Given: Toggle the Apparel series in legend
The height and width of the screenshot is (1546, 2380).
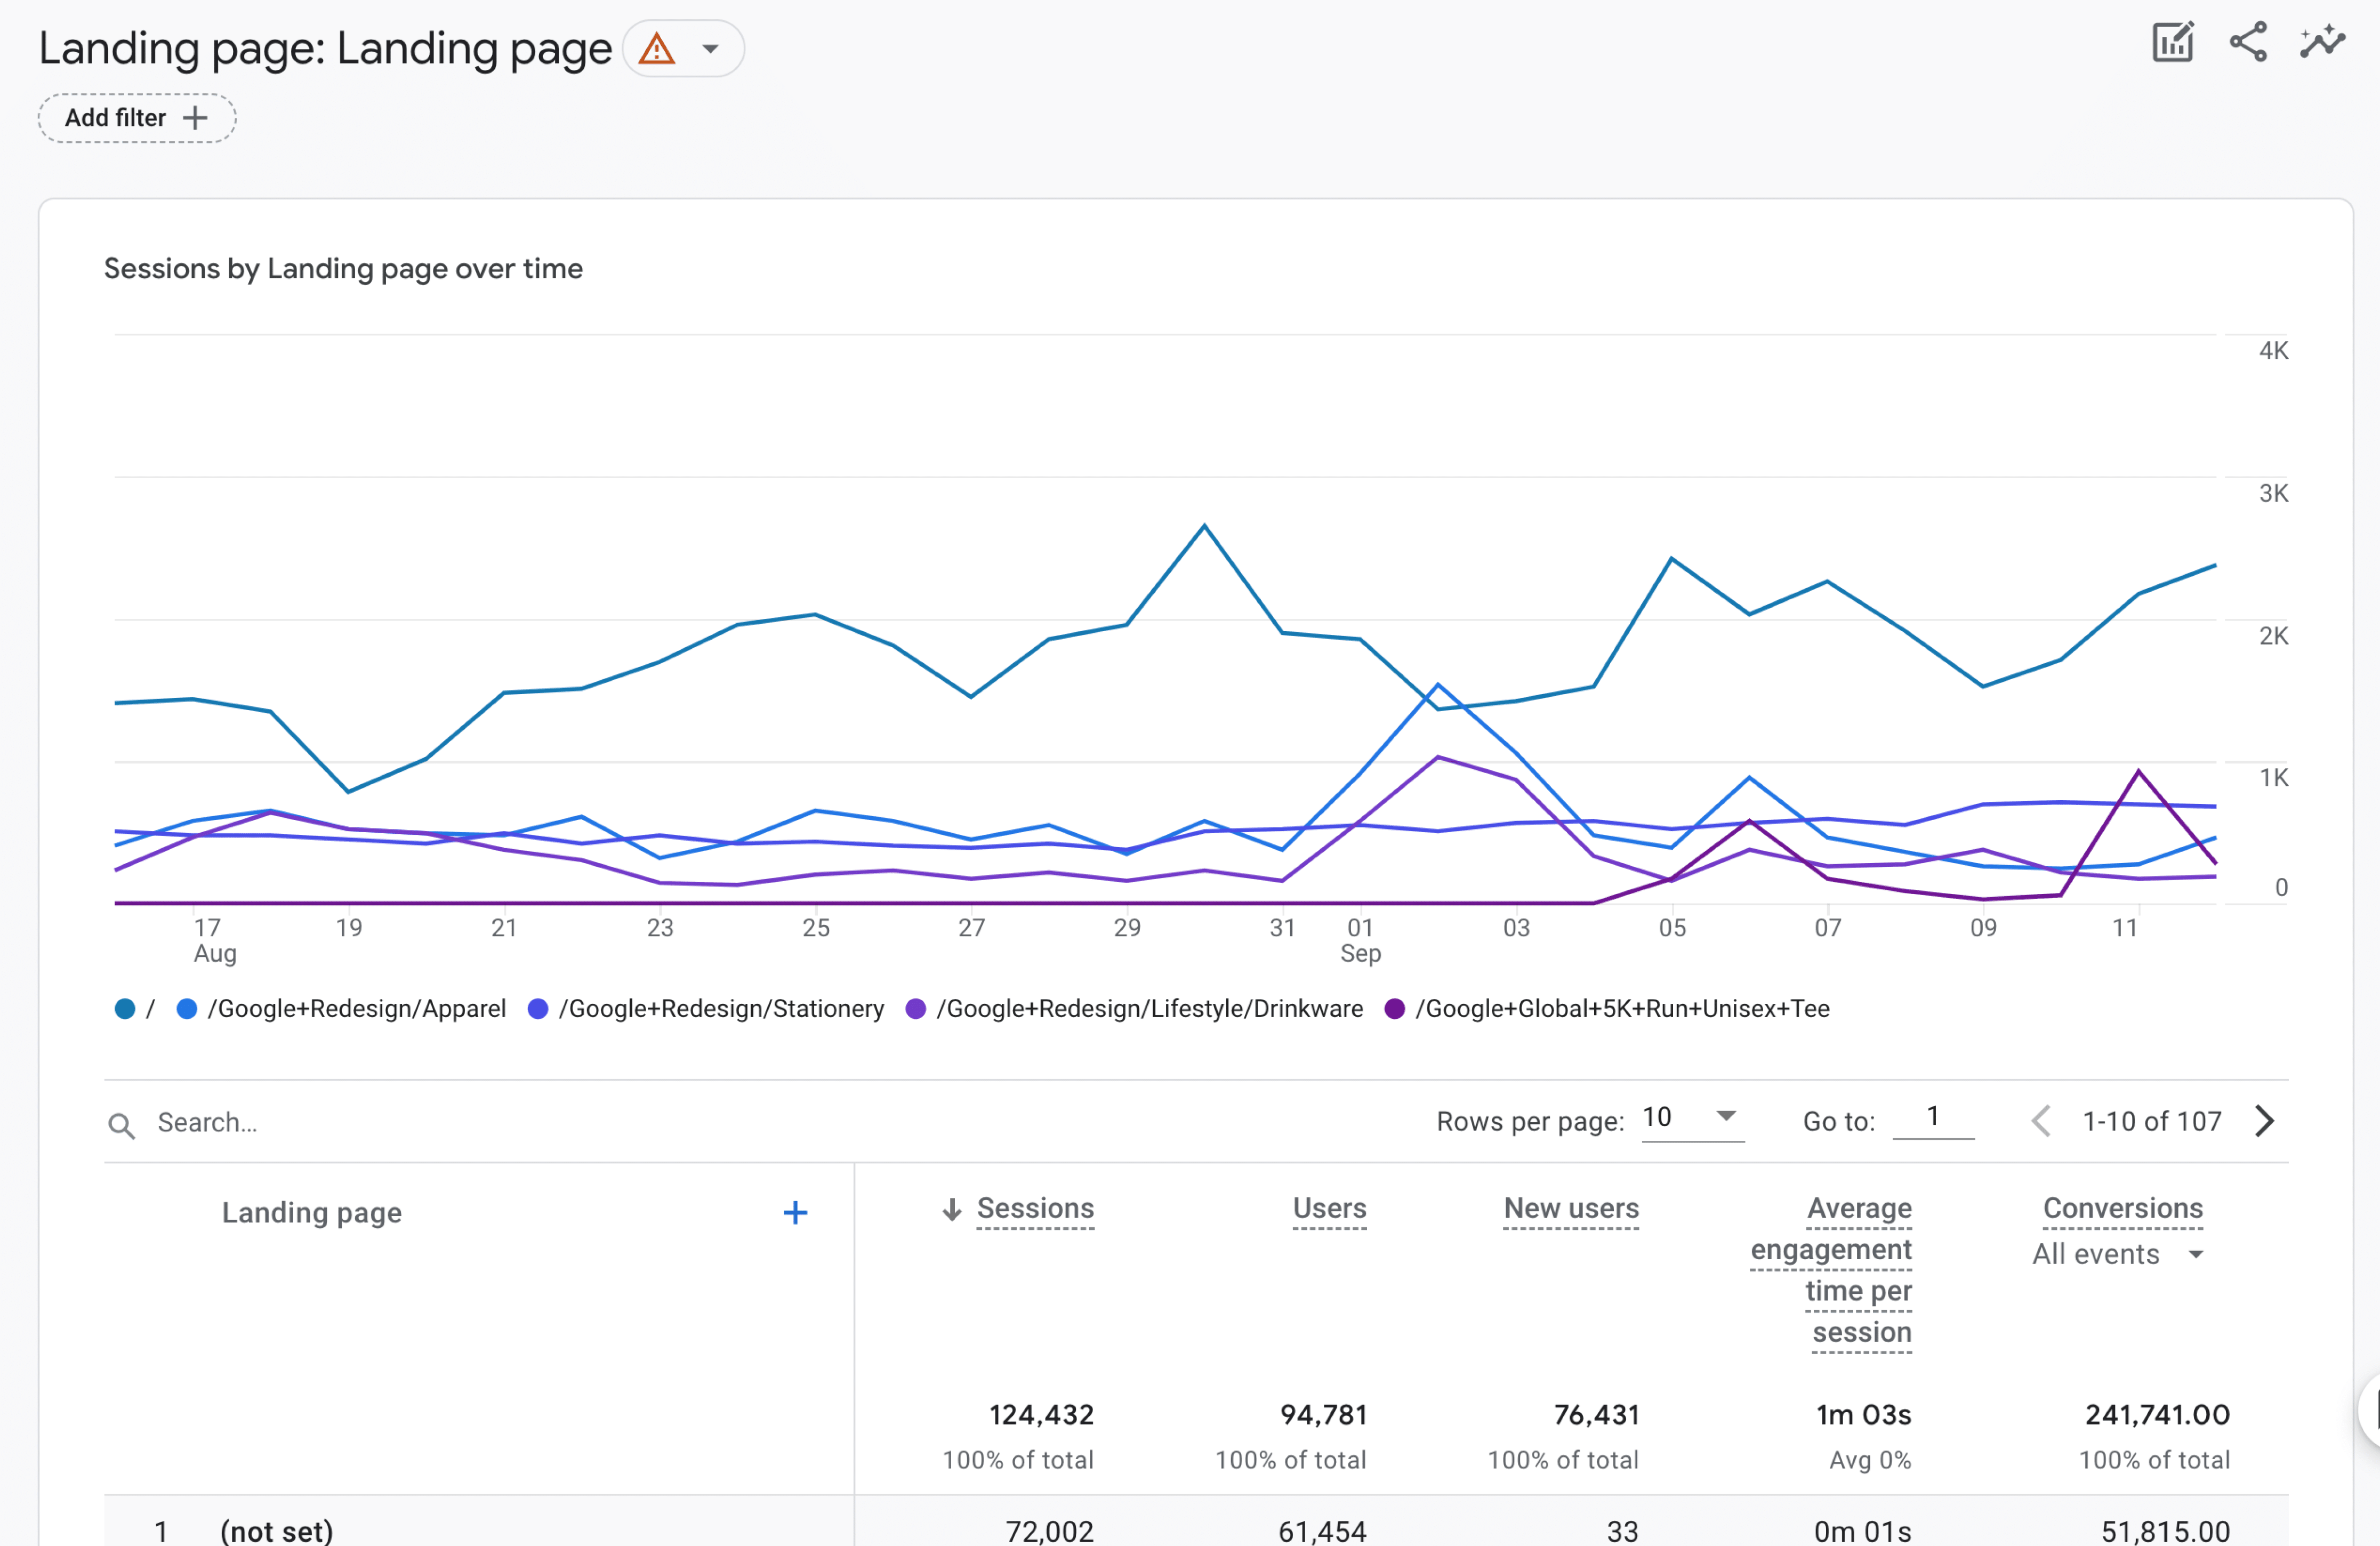Looking at the screenshot, I should 356,1009.
